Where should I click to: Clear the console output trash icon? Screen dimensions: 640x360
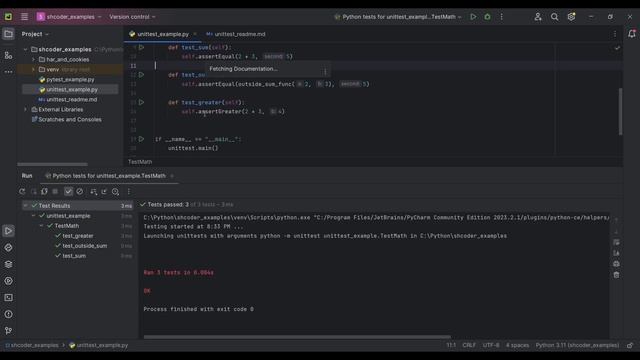point(616,275)
